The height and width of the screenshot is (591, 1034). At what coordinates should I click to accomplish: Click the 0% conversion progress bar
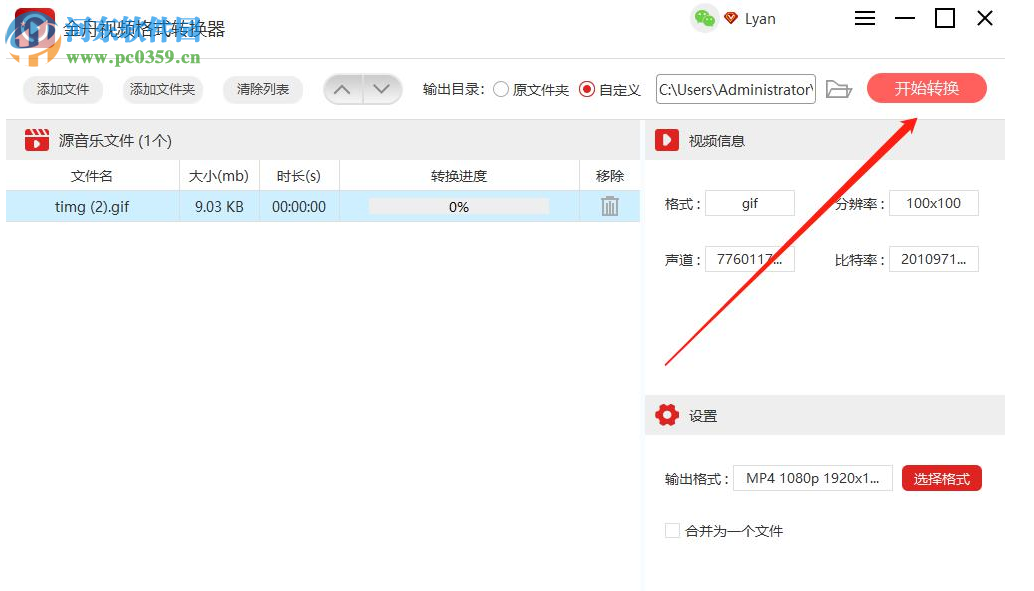458,207
